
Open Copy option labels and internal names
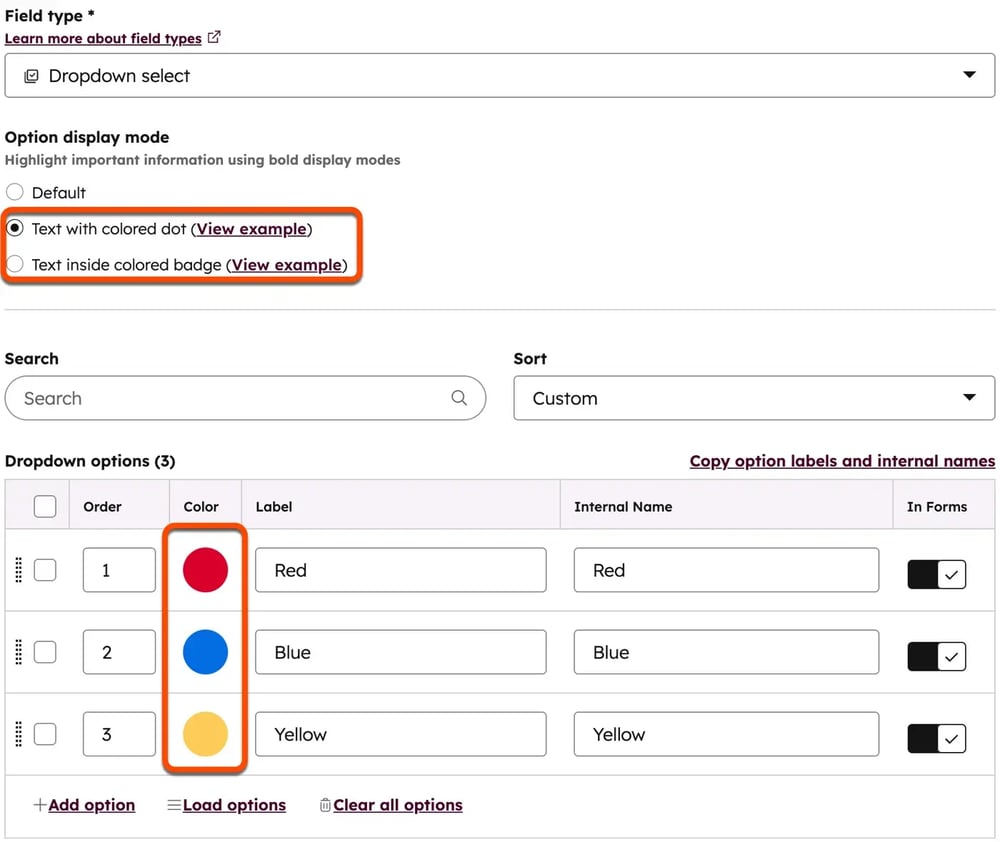(x=842, y=461)
